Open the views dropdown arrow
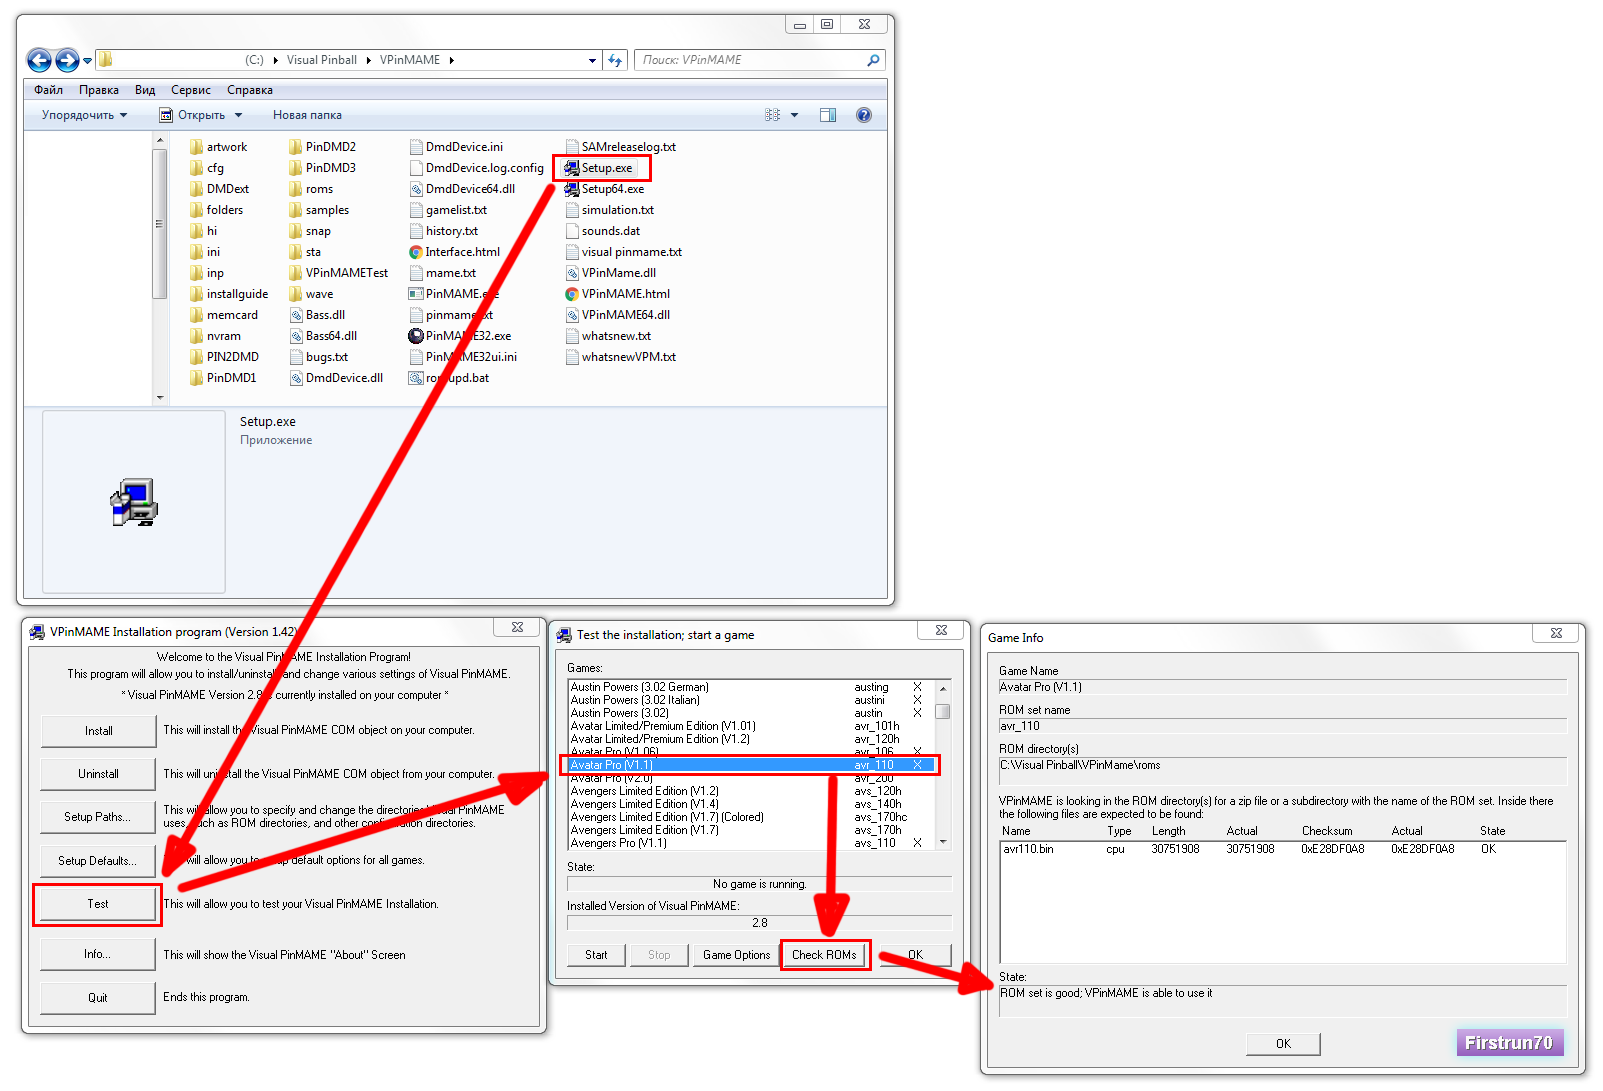1603x1091 pixels. pyautogui.click(x=795, y=115)
